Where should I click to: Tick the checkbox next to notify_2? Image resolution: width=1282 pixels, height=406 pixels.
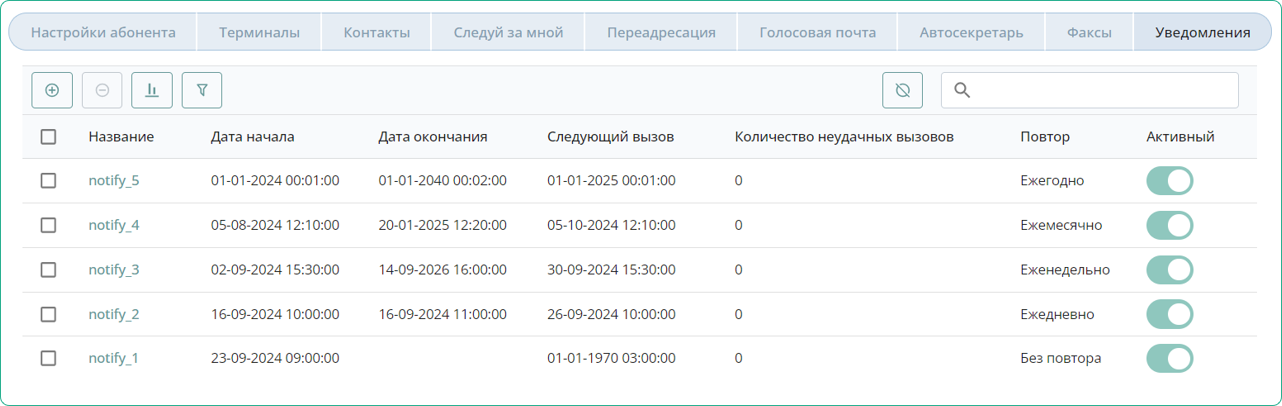click(48, 314)
